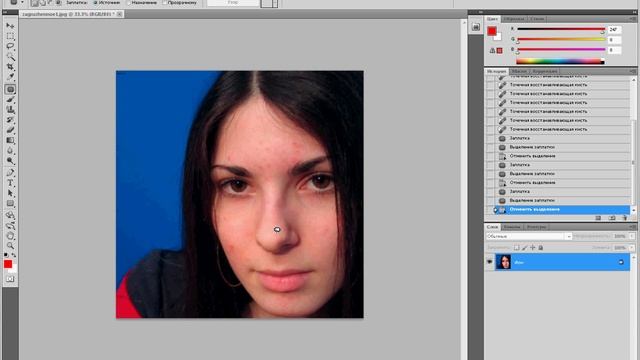Pick a color from the spectrum ramp
Image resolution: width=640 pixels, height=360 pixels.
[560, 62]
